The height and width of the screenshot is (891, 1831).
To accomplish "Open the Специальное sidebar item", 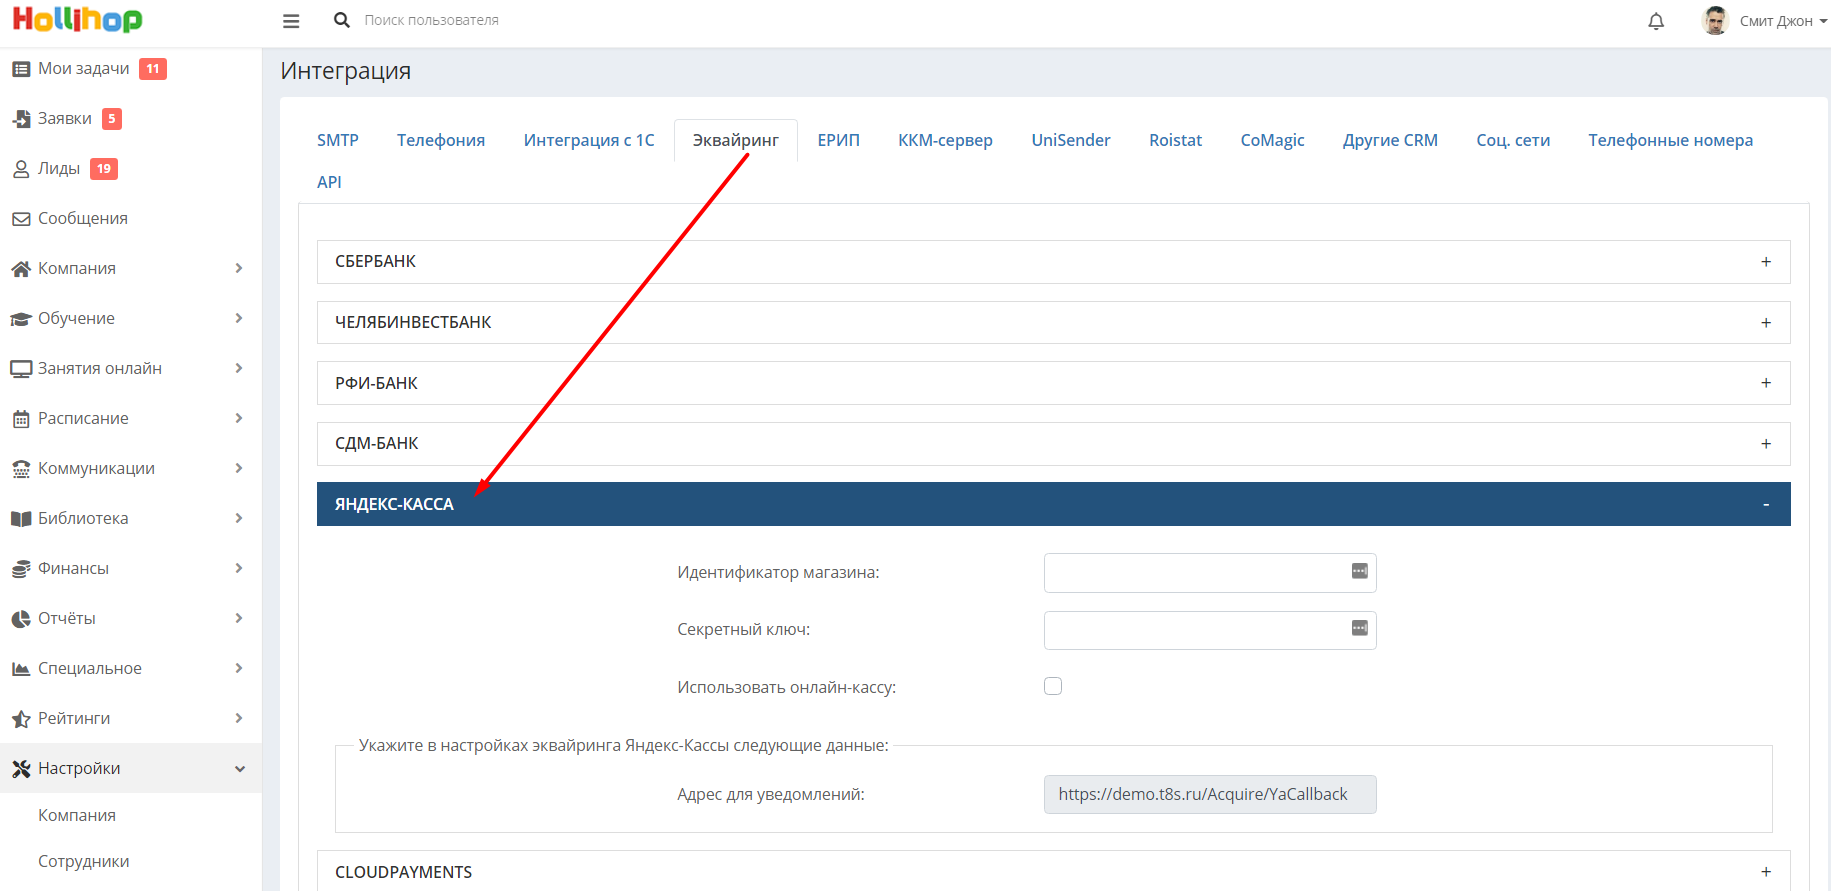I will pos(90,668).
